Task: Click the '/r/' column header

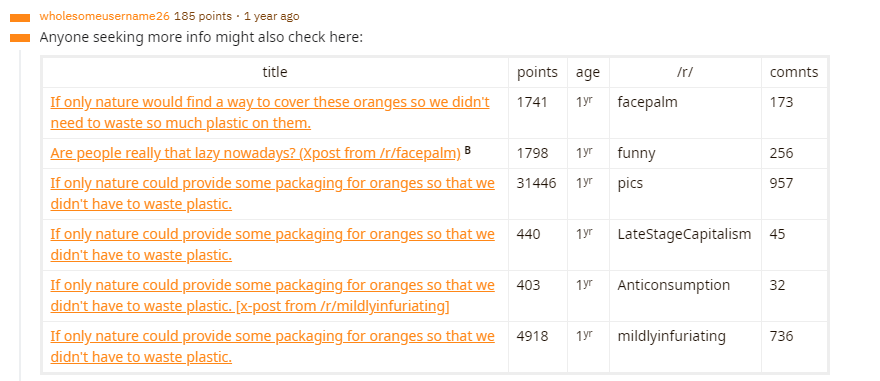Action: pos(685,72)
